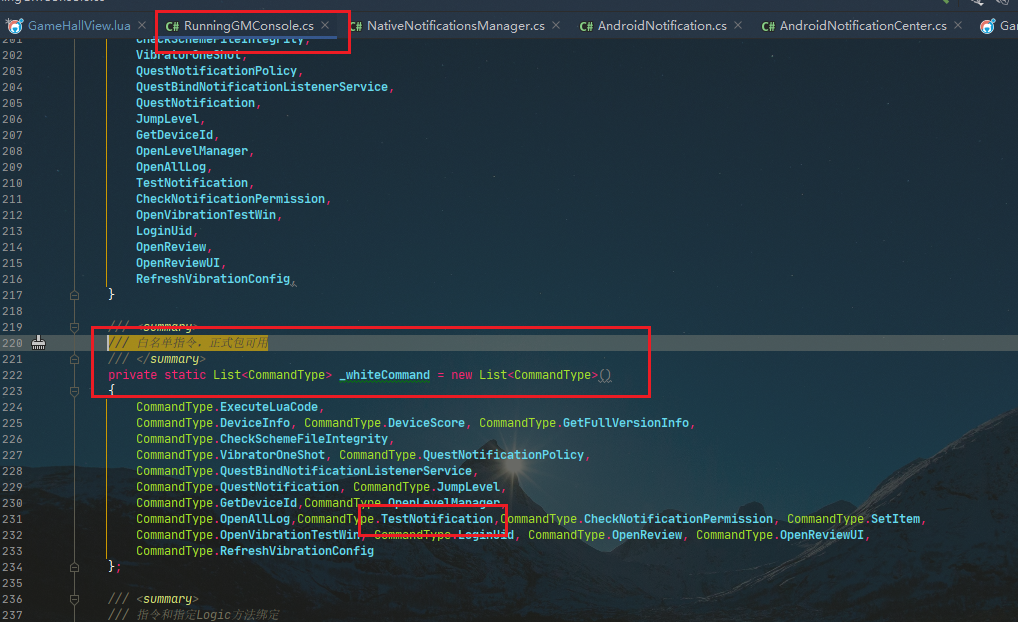Click the 'private' keyword on line 222
The height and width of the screenshot is (622, 1018).
(x=132, y=375)
